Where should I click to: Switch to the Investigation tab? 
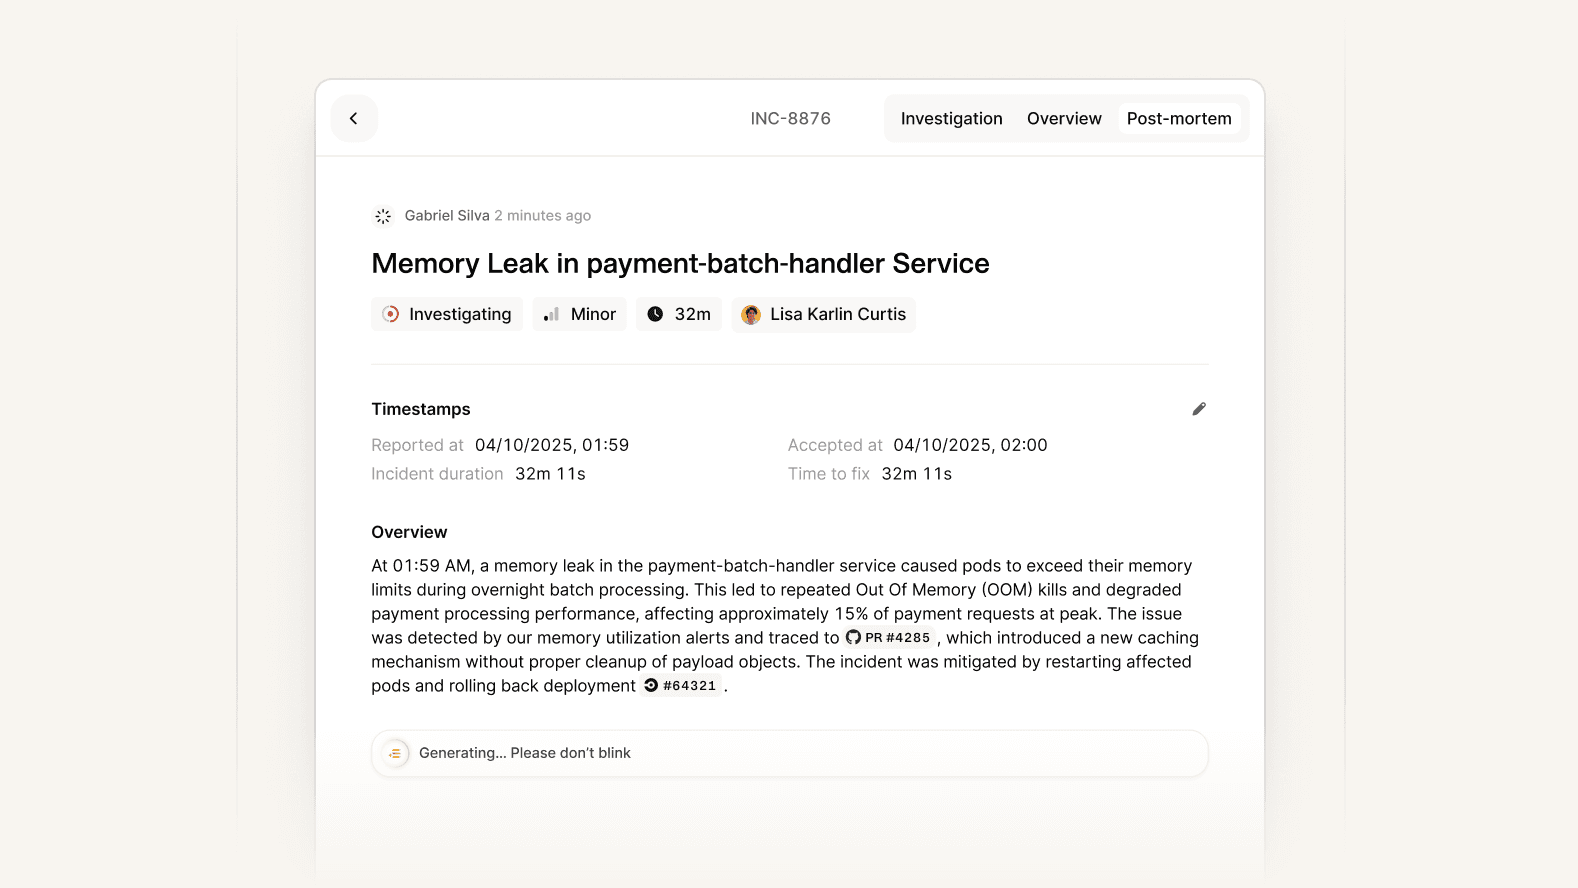(x=951, y=118)
